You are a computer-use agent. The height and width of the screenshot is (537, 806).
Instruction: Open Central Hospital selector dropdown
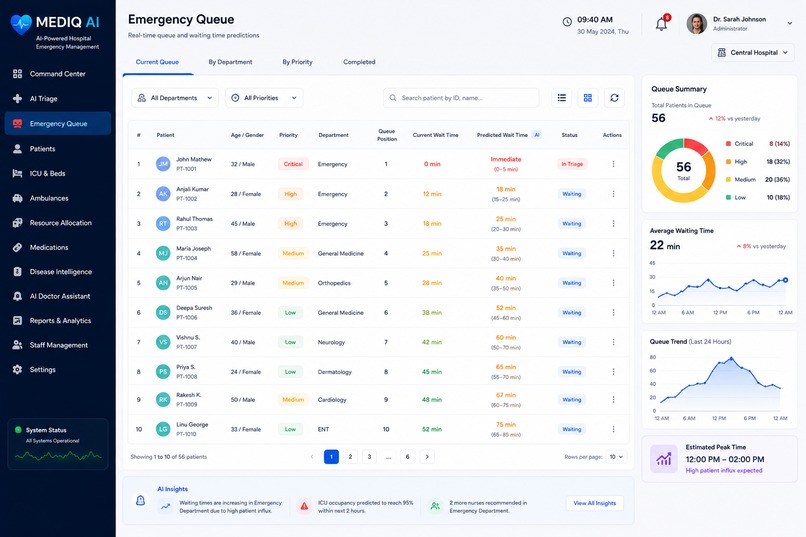[753, 52]
